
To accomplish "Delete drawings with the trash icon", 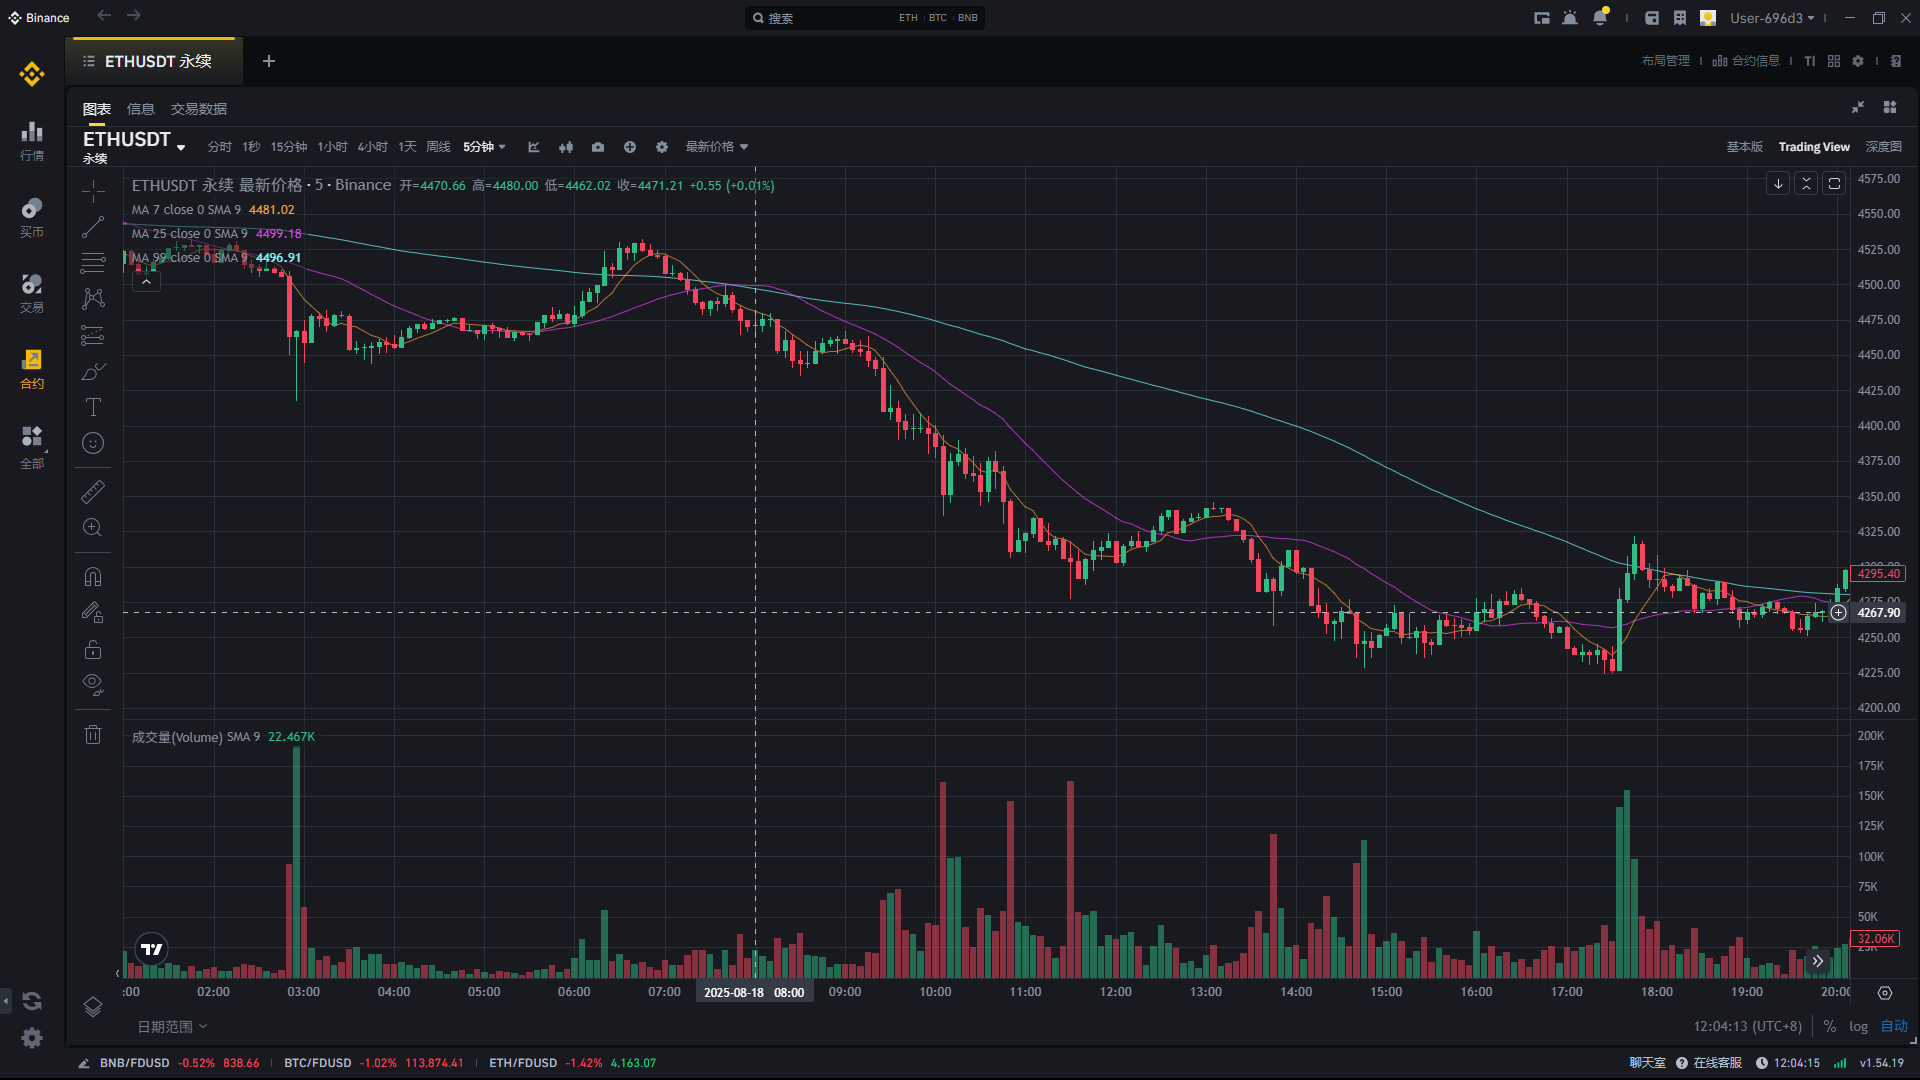I will pos(93,734).
